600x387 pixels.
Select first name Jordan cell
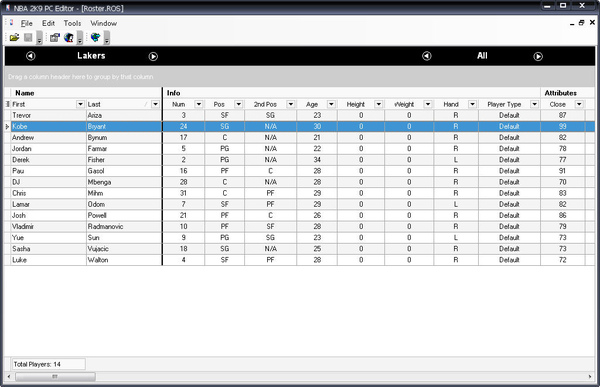point(49,149)
